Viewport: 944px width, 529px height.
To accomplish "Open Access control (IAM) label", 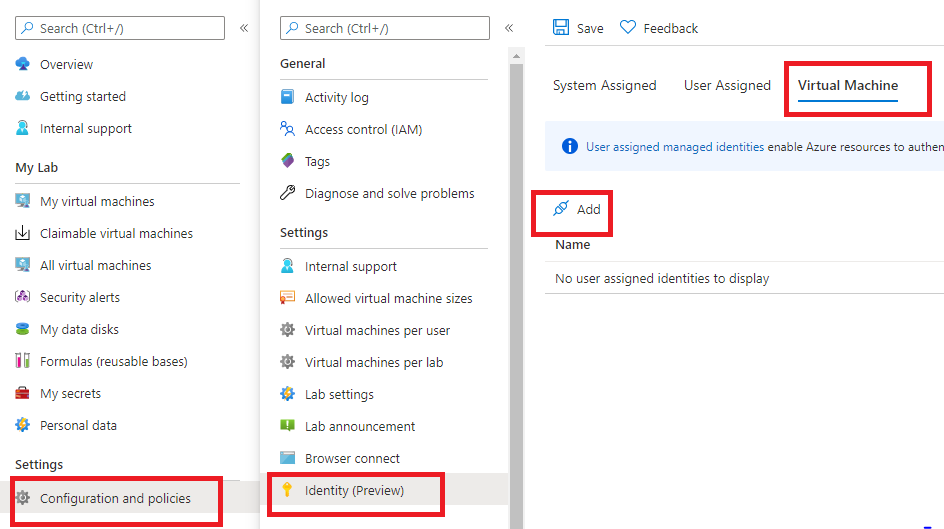I will [363, 129].
